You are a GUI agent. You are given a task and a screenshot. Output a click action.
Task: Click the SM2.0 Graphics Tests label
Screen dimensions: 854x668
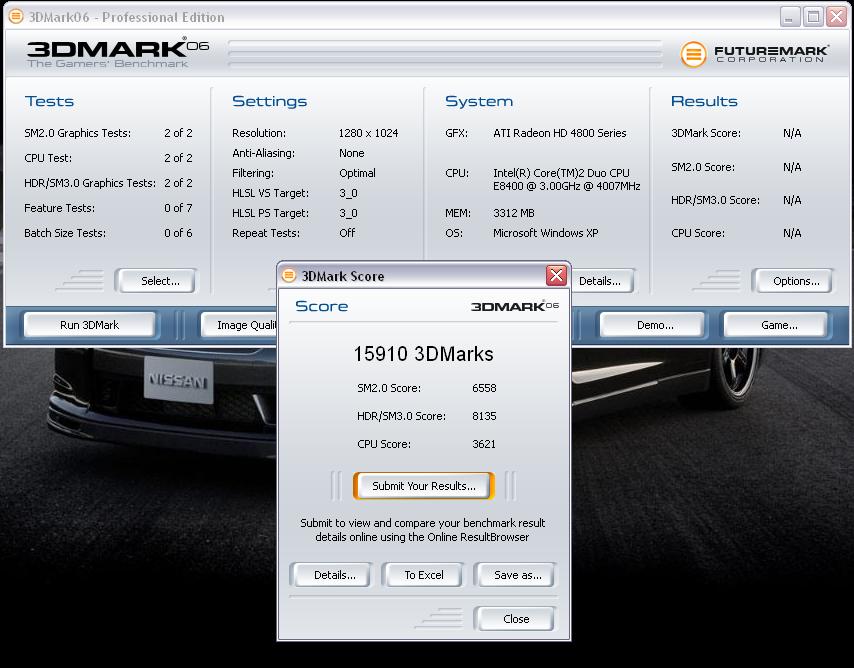point(77,133)
